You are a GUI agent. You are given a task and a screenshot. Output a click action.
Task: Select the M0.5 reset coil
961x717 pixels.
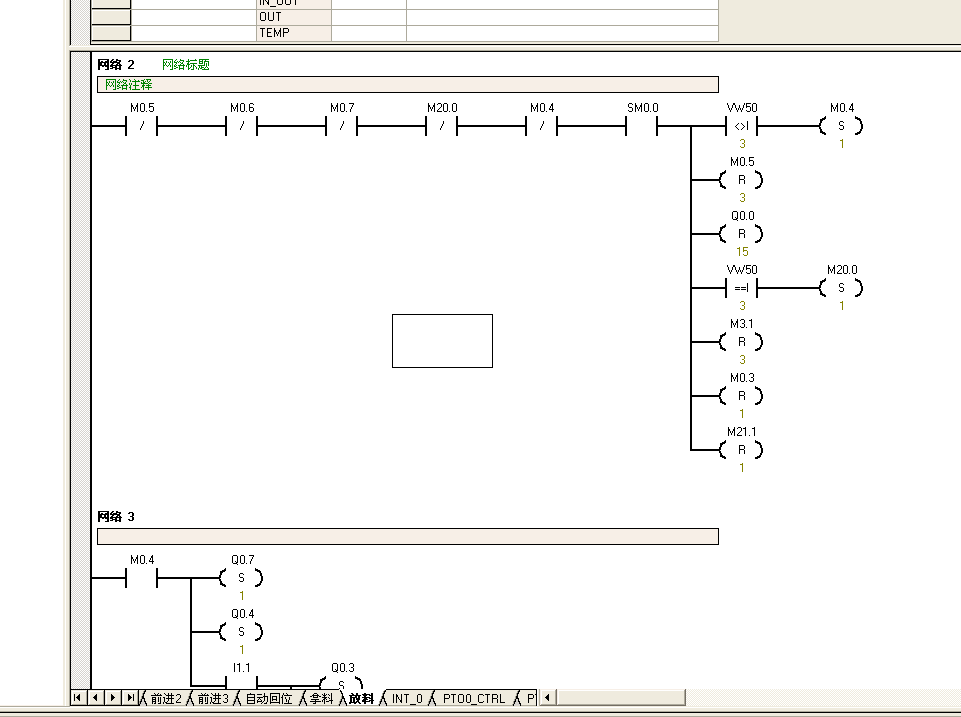(742, 180)
